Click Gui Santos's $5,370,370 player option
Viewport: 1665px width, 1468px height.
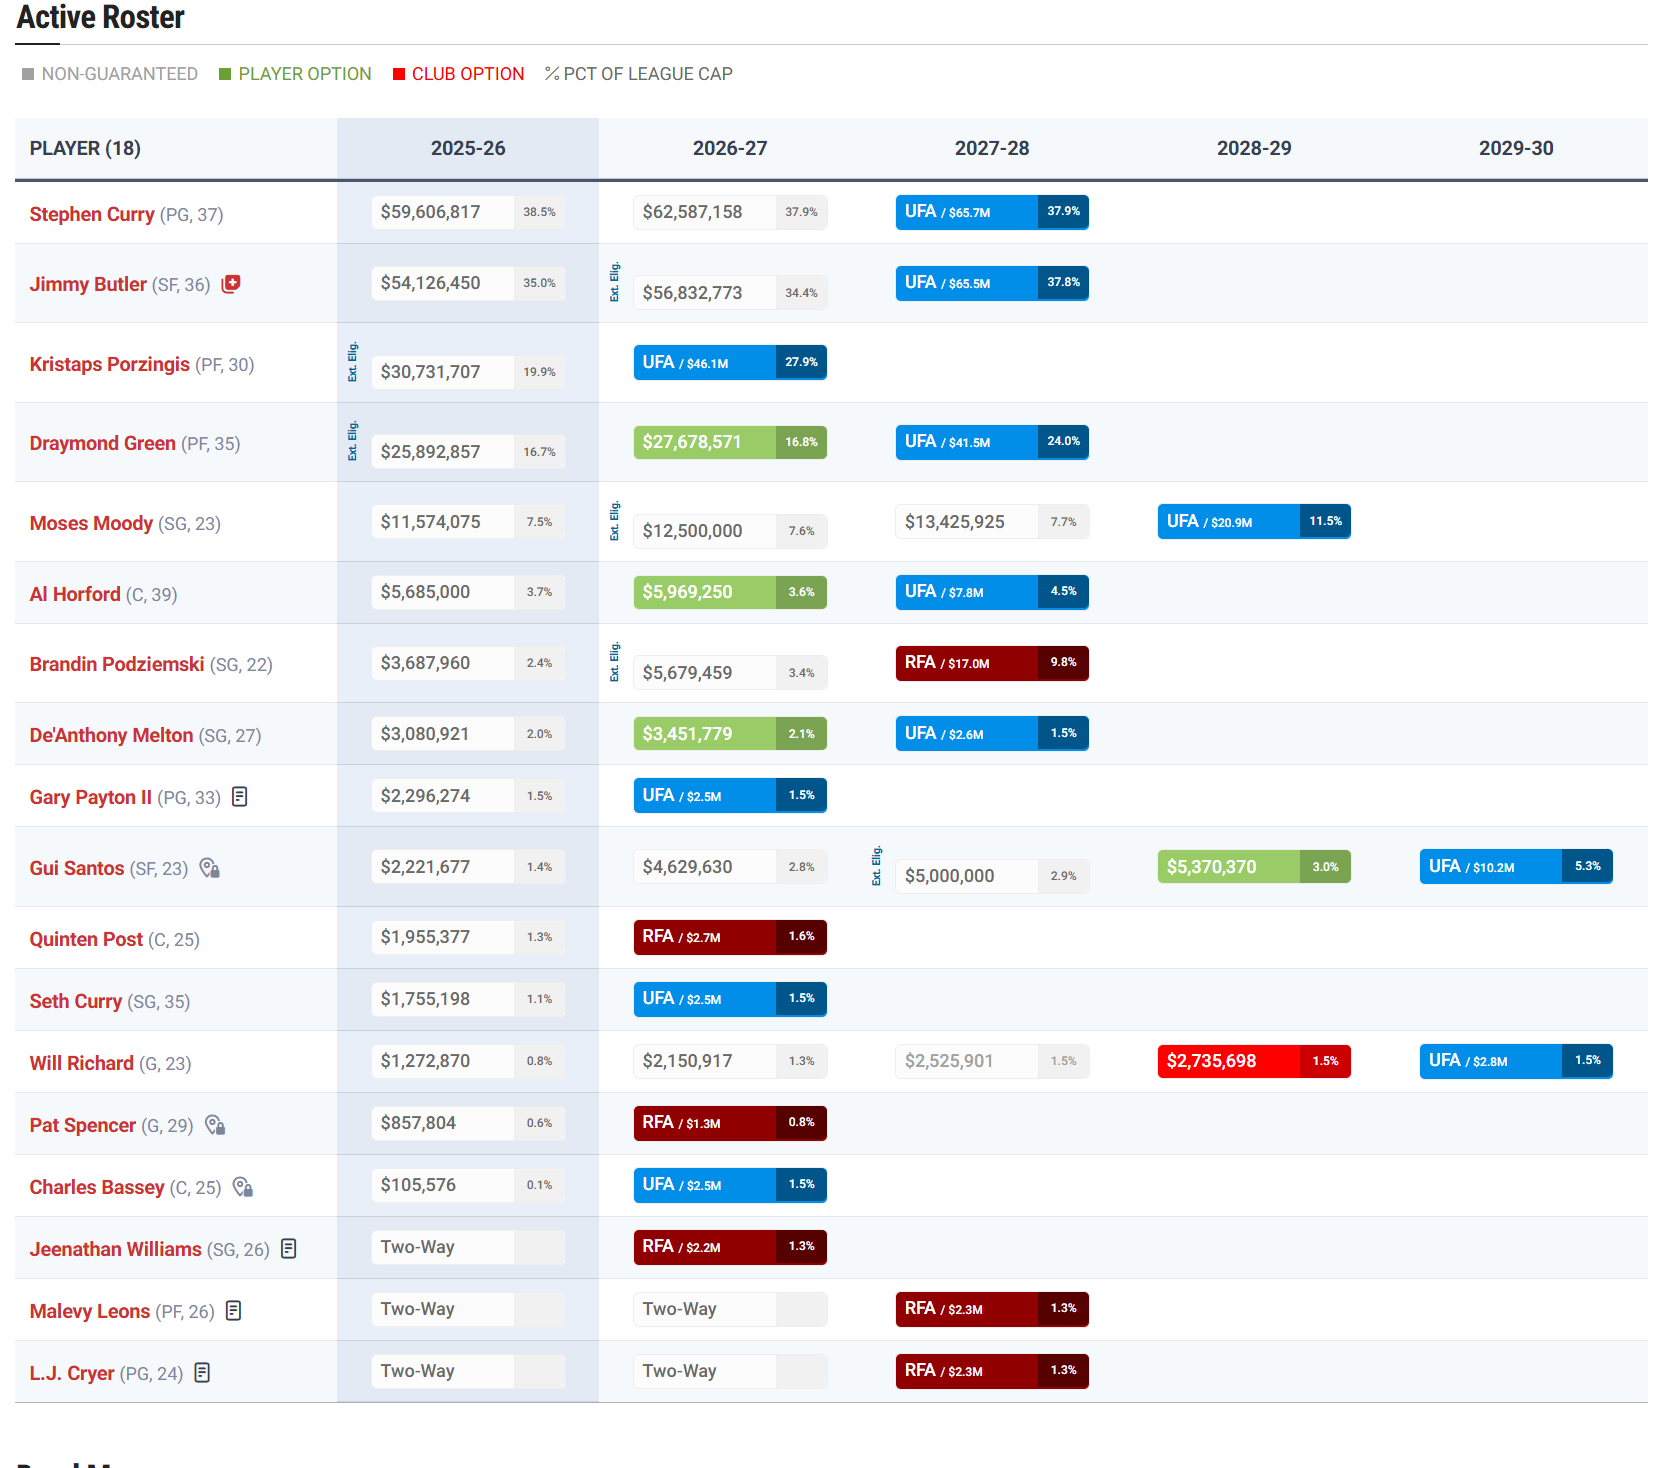click(1254, 867)
